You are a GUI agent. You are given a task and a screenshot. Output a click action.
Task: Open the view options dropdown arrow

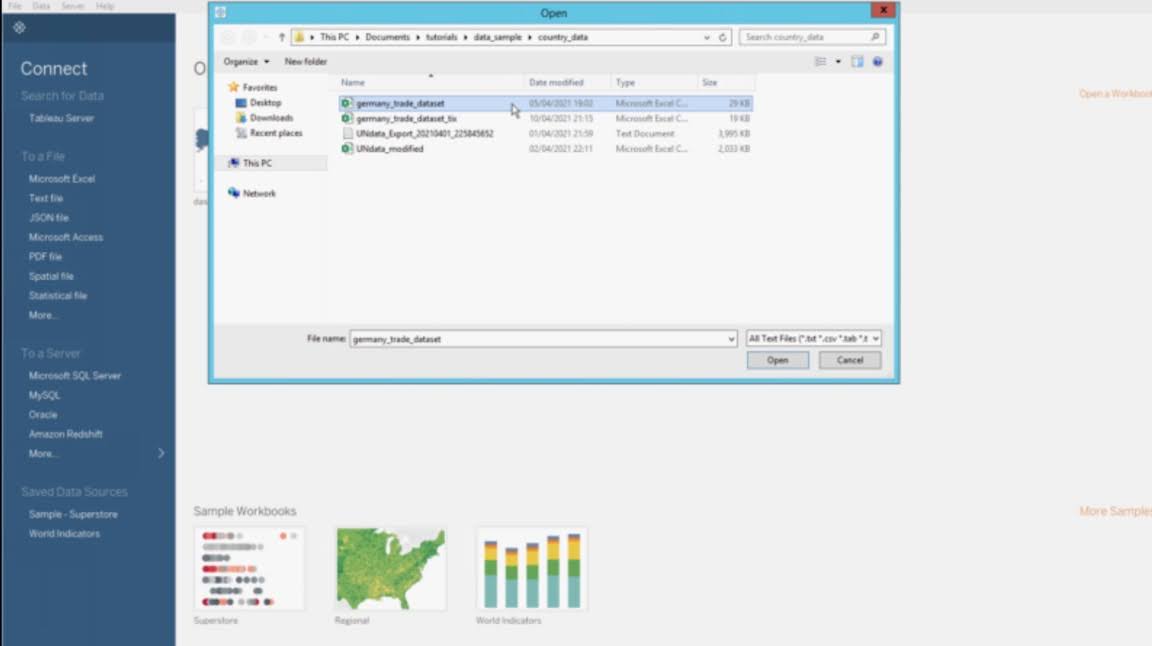838,62
